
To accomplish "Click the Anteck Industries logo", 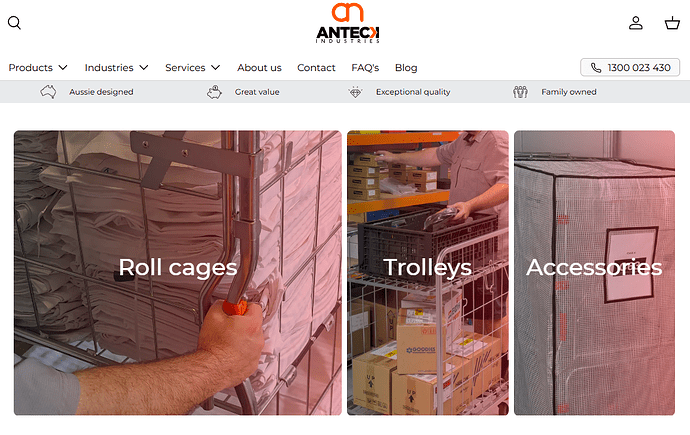I will click(348, 23).
